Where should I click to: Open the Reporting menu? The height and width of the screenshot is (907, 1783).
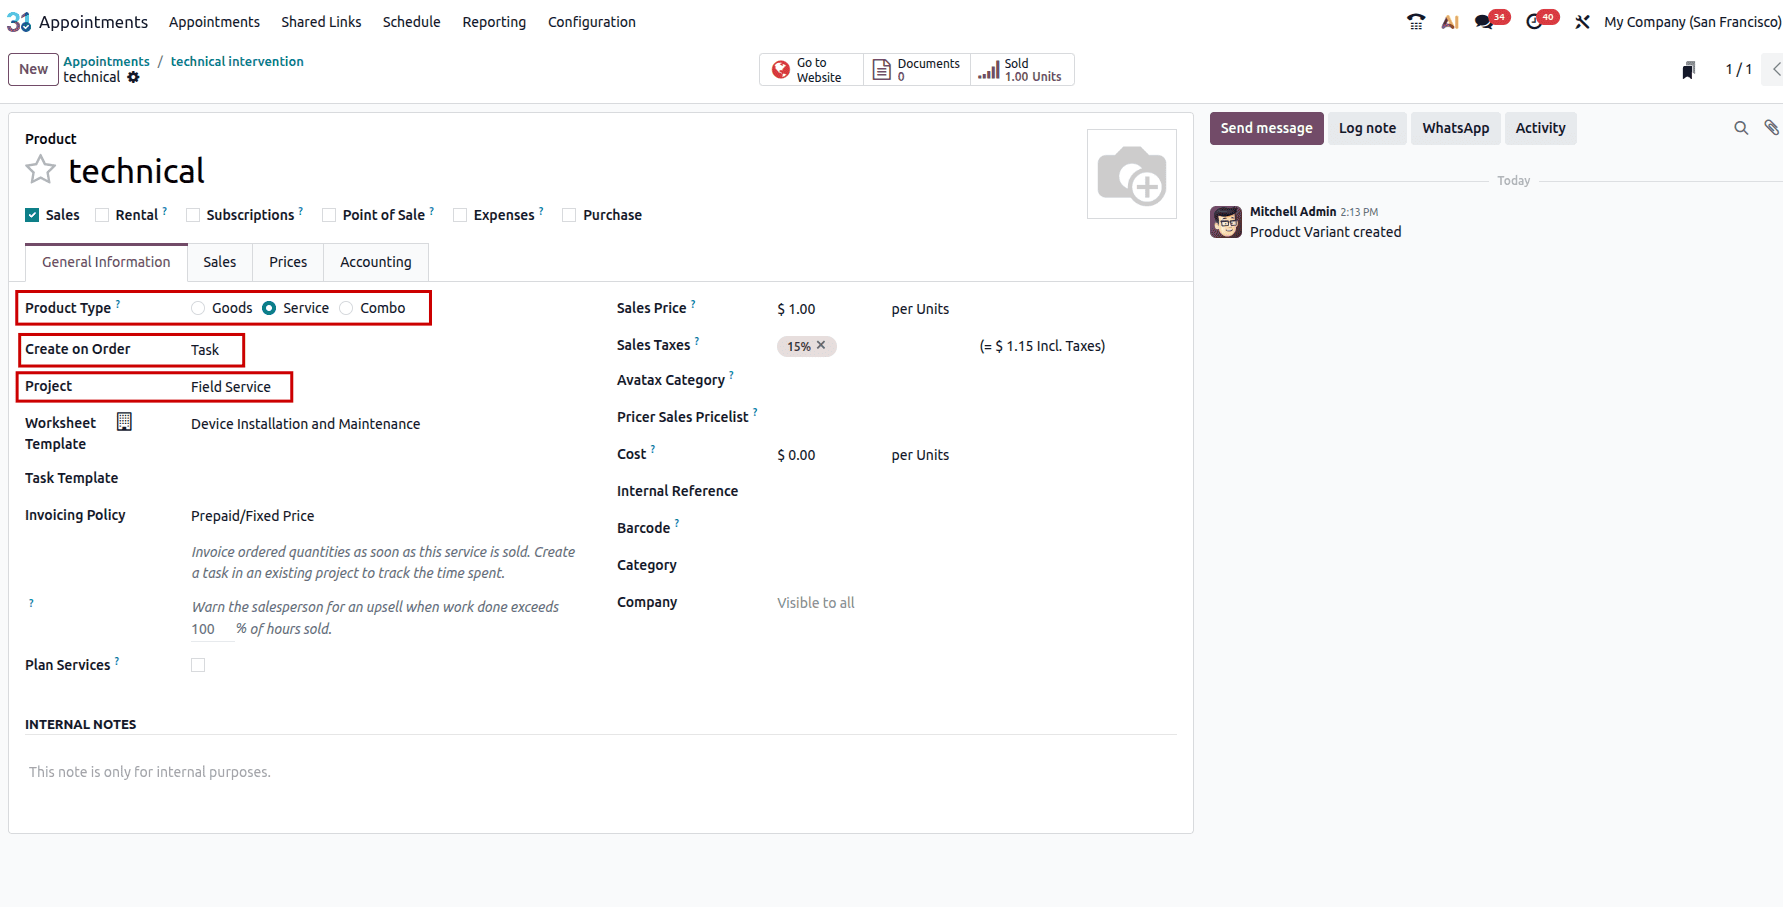[x=494, y=22]
